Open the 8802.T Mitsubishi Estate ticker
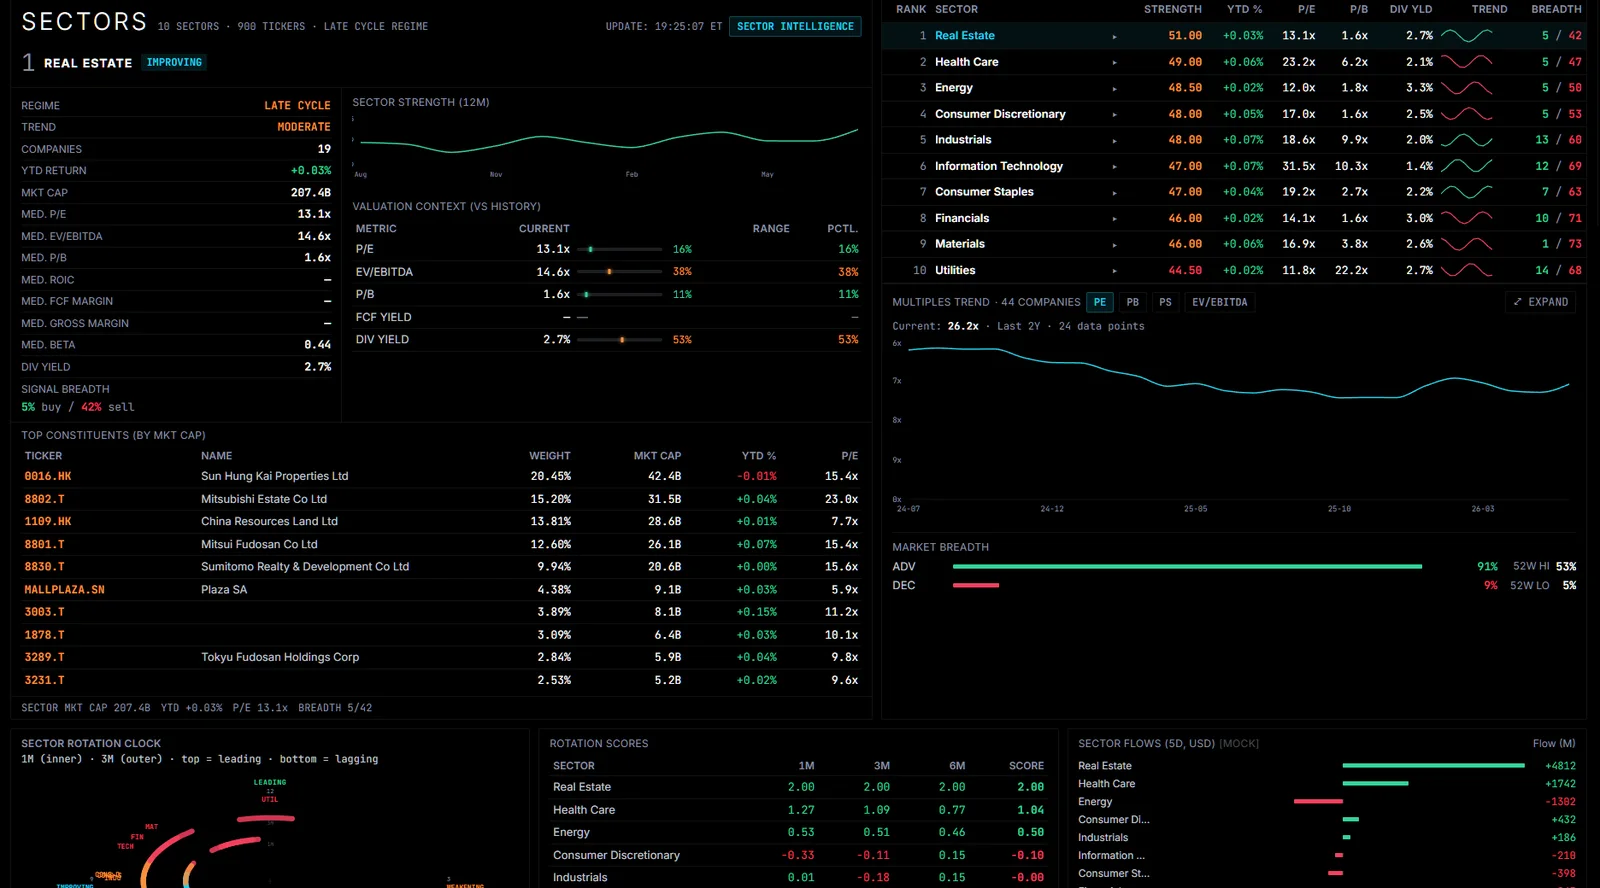This screenshot has height=888, width=1600. click(x=44, y=499)
